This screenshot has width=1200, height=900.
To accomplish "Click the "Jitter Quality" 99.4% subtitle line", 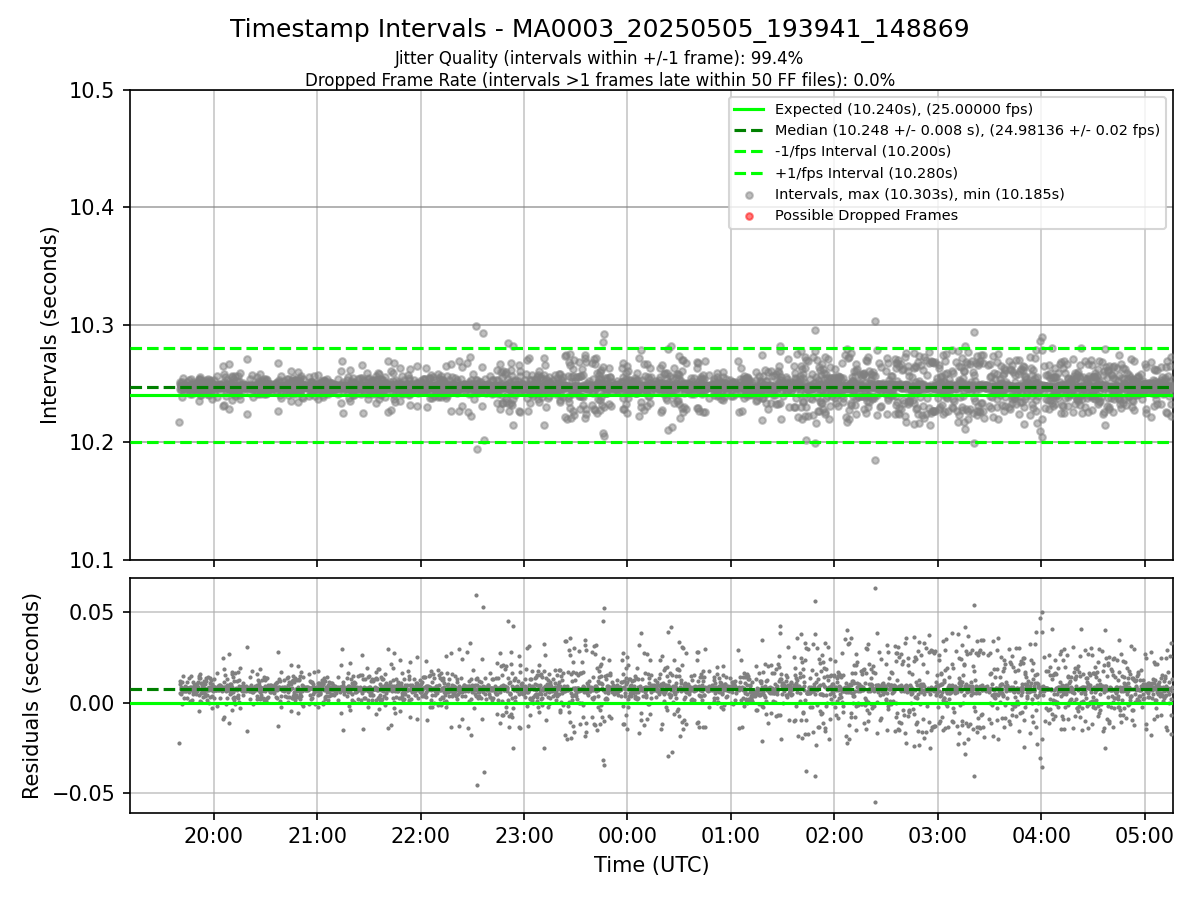I will [x=599, y=58].
